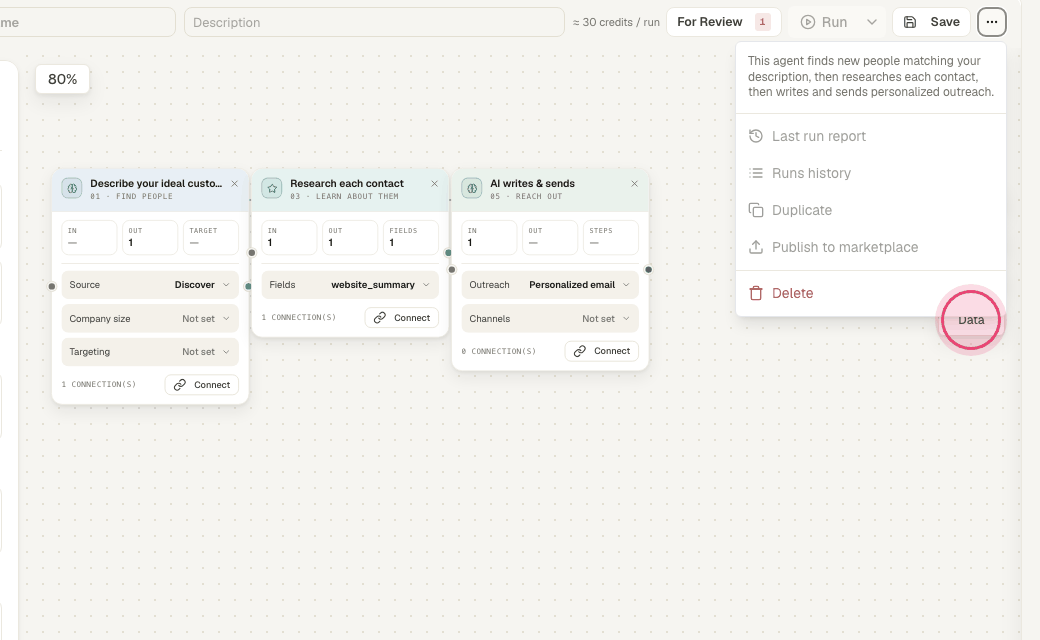Open the three-dot more options button
The width and height of the screenshot is (1040, 640).
[992, 22]
